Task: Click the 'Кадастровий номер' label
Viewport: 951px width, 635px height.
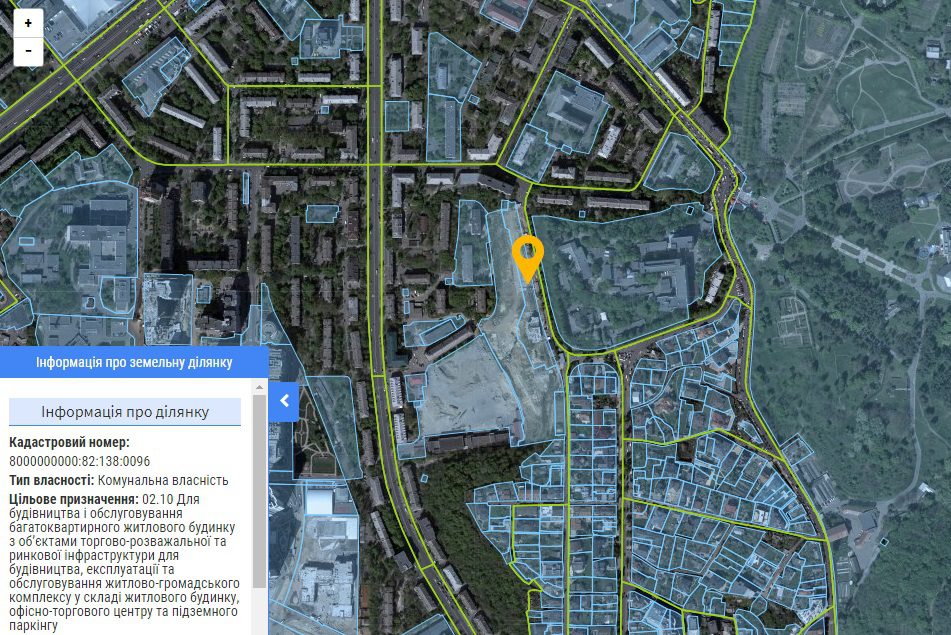Action: pyautogui.click(x=69, y=442)
